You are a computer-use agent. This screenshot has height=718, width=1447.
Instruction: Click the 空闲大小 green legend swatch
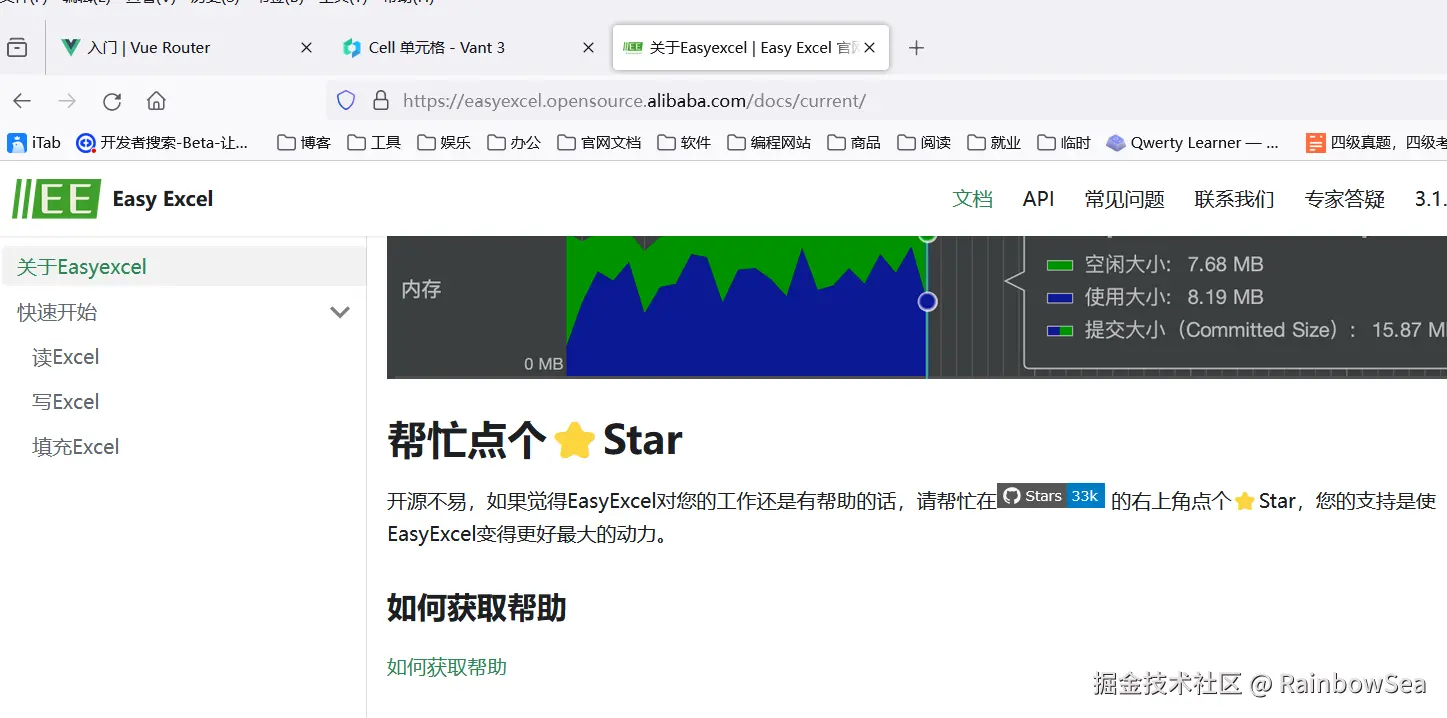click(1060, 265)
